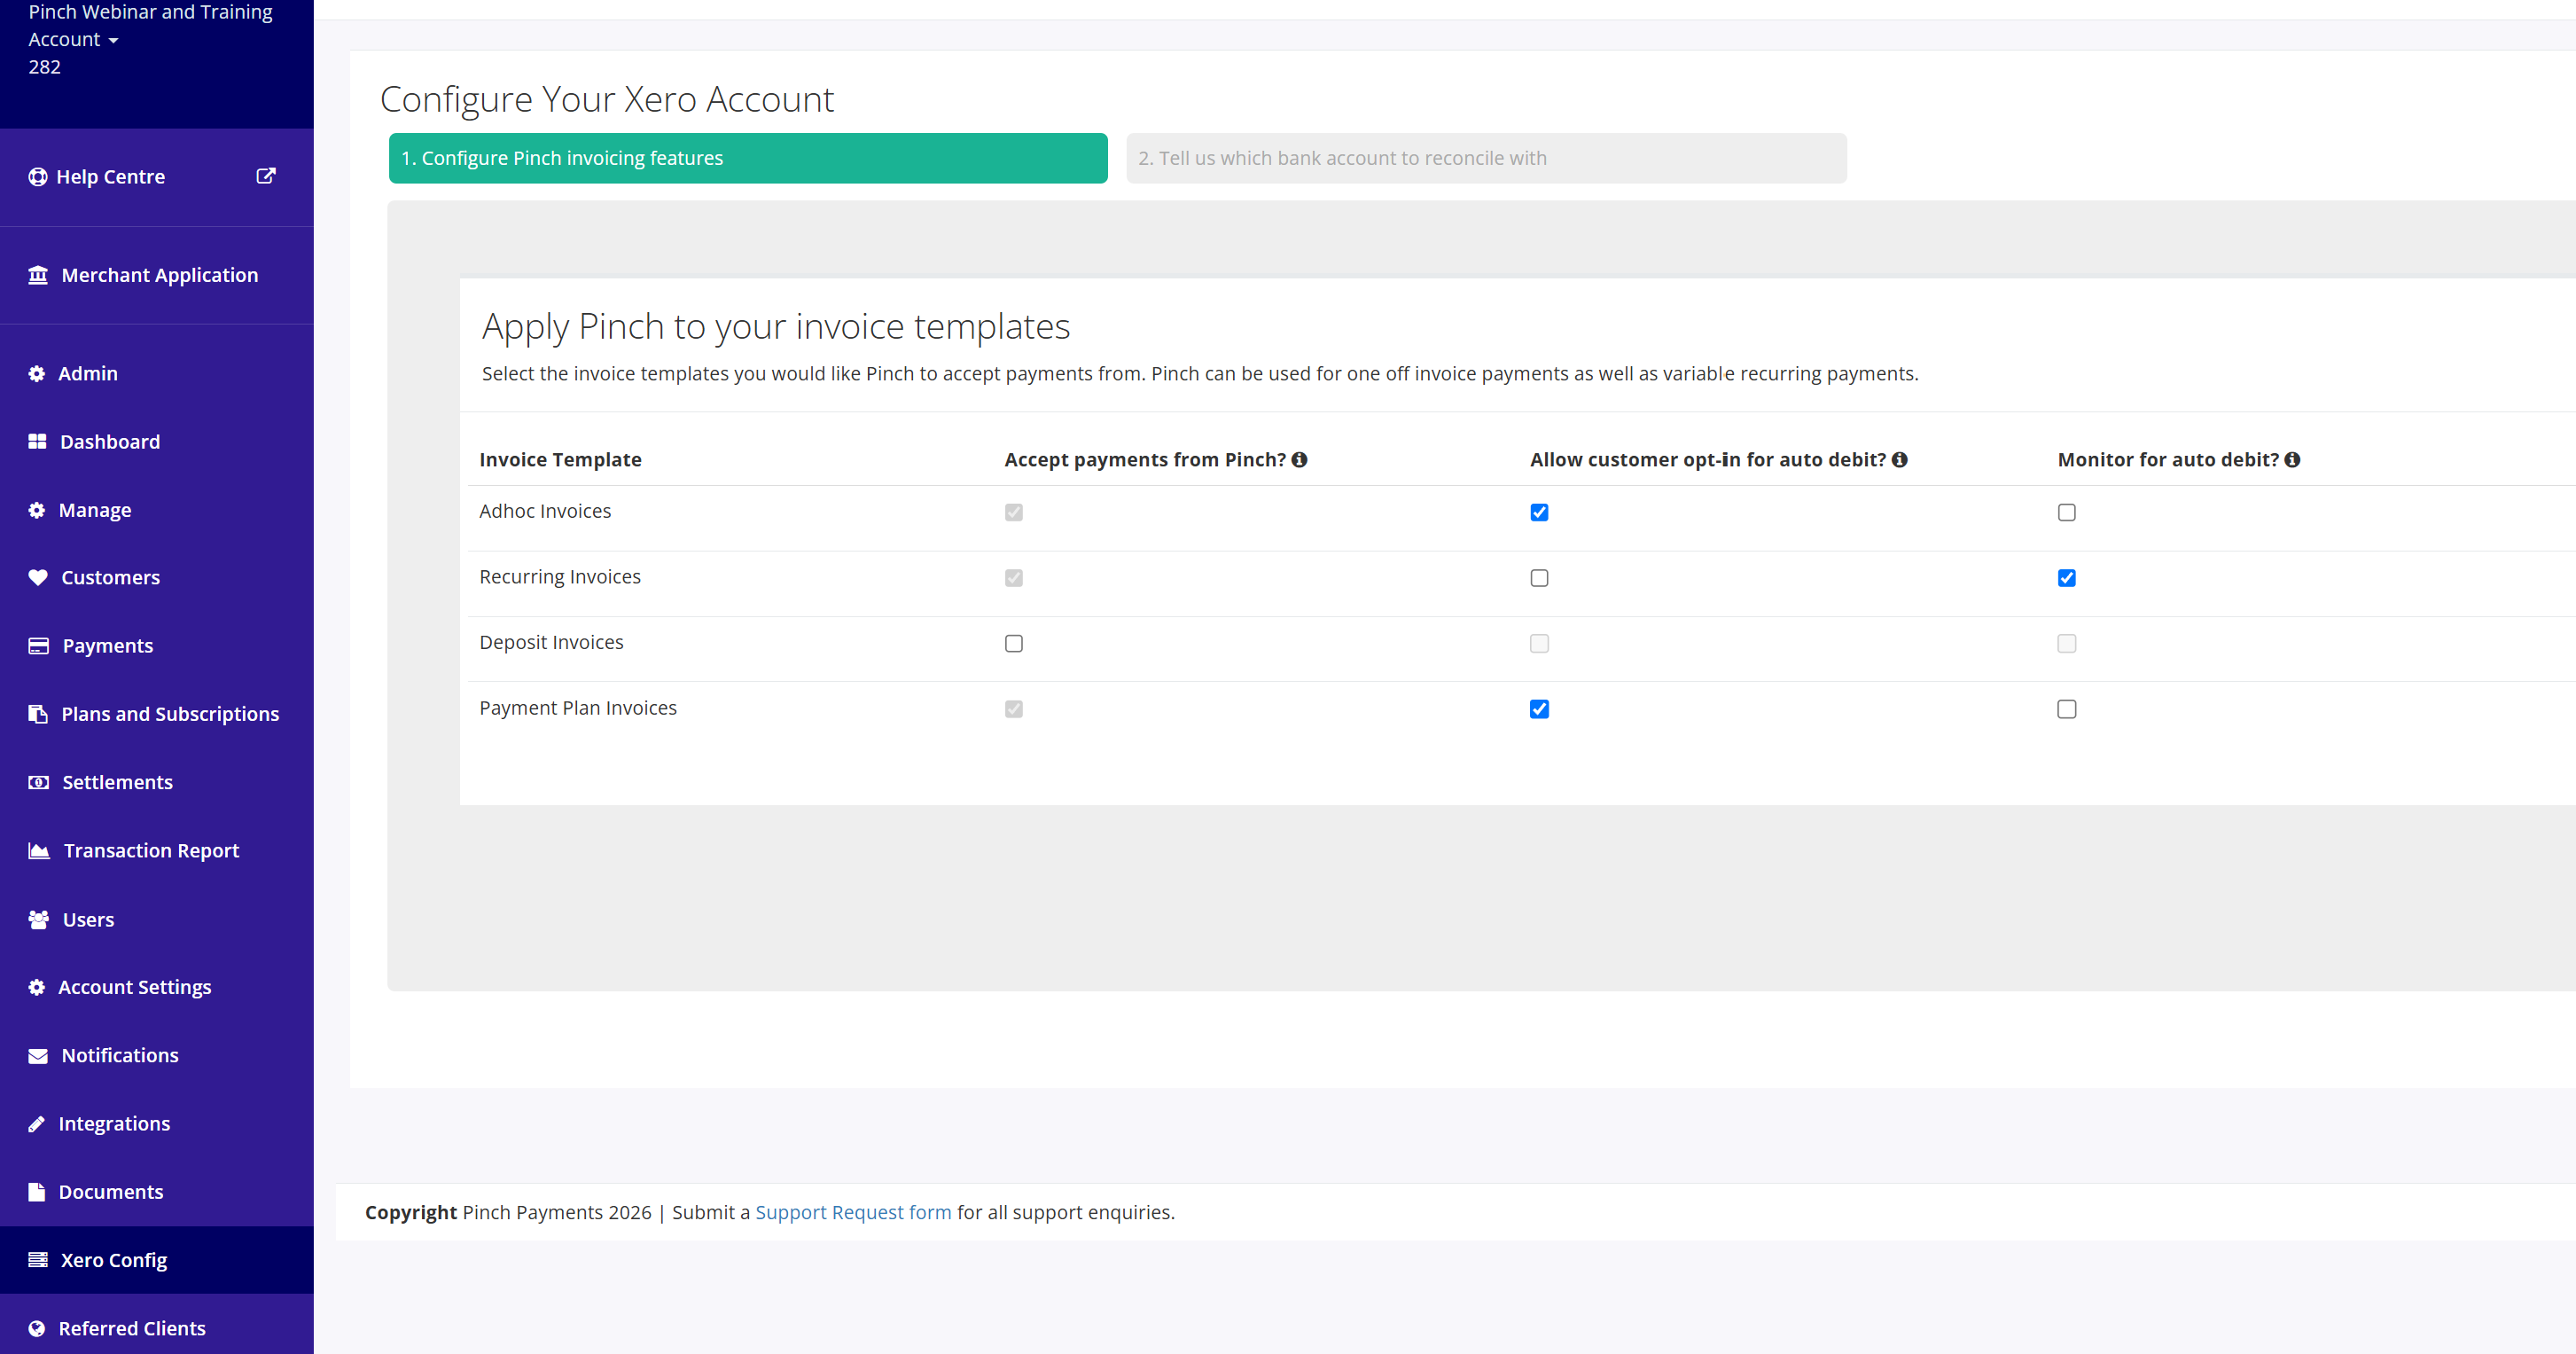Click the Payments credit card icon
The height and width of the screenshot is (1354, 2576).
coord(38,646)
